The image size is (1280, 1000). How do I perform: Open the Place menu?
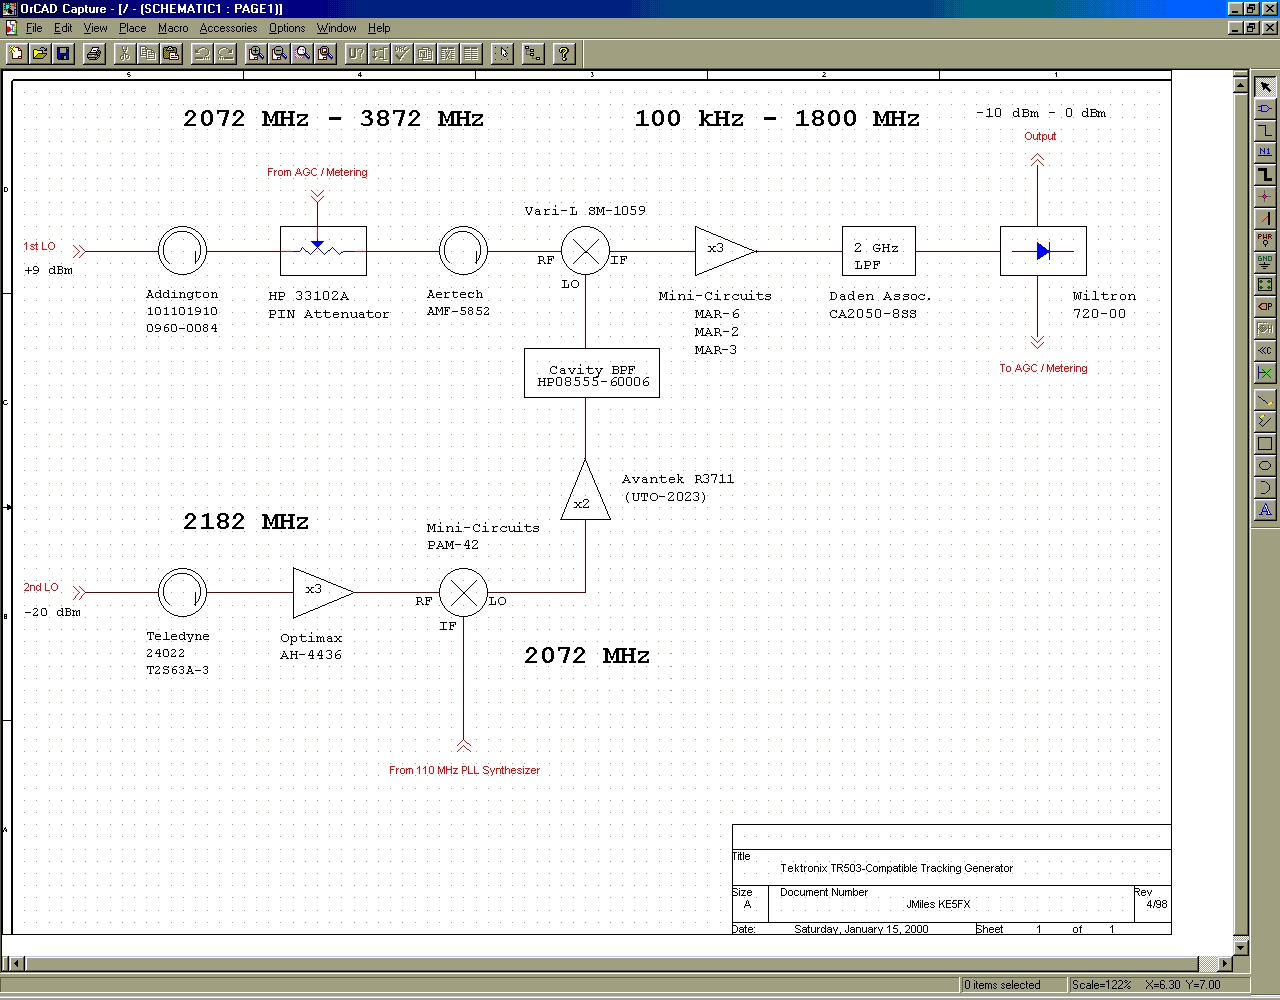click(x=132, y=28)
